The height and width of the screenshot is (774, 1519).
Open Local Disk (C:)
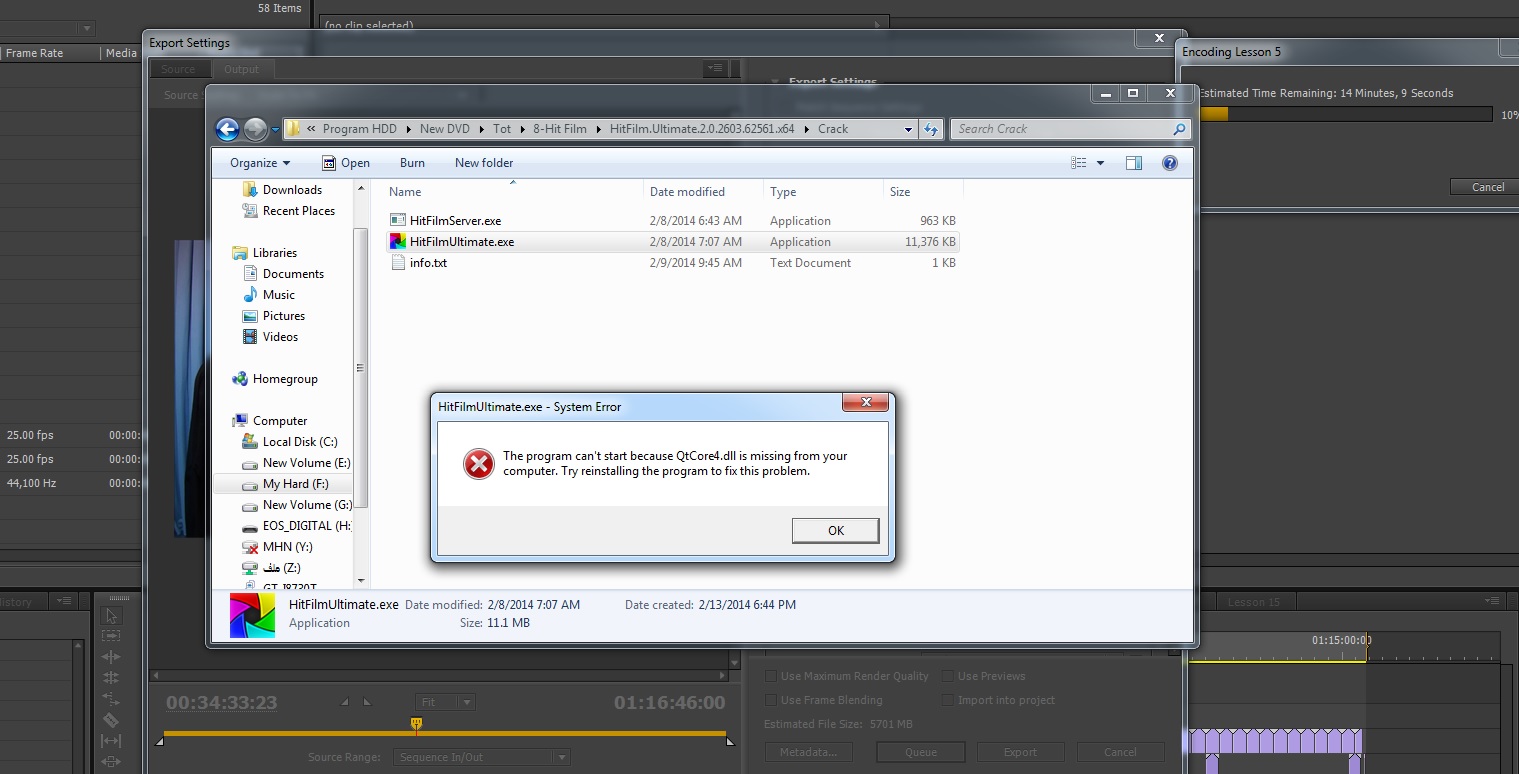click(x=299, y=442)
